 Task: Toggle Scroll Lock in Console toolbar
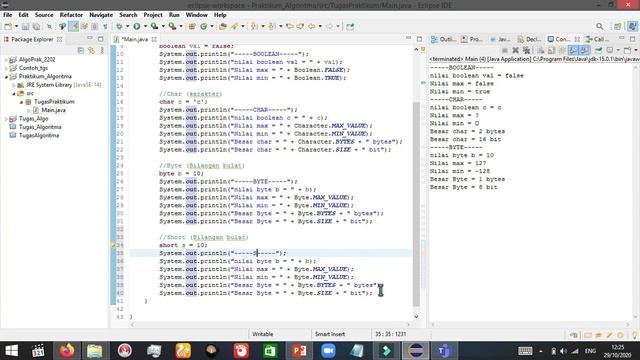(x=551, y=50)
